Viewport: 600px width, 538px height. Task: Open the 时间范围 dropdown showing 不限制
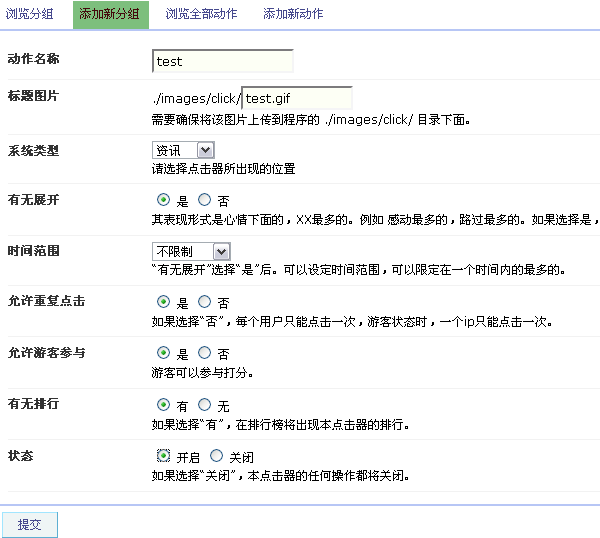point(191,252)
